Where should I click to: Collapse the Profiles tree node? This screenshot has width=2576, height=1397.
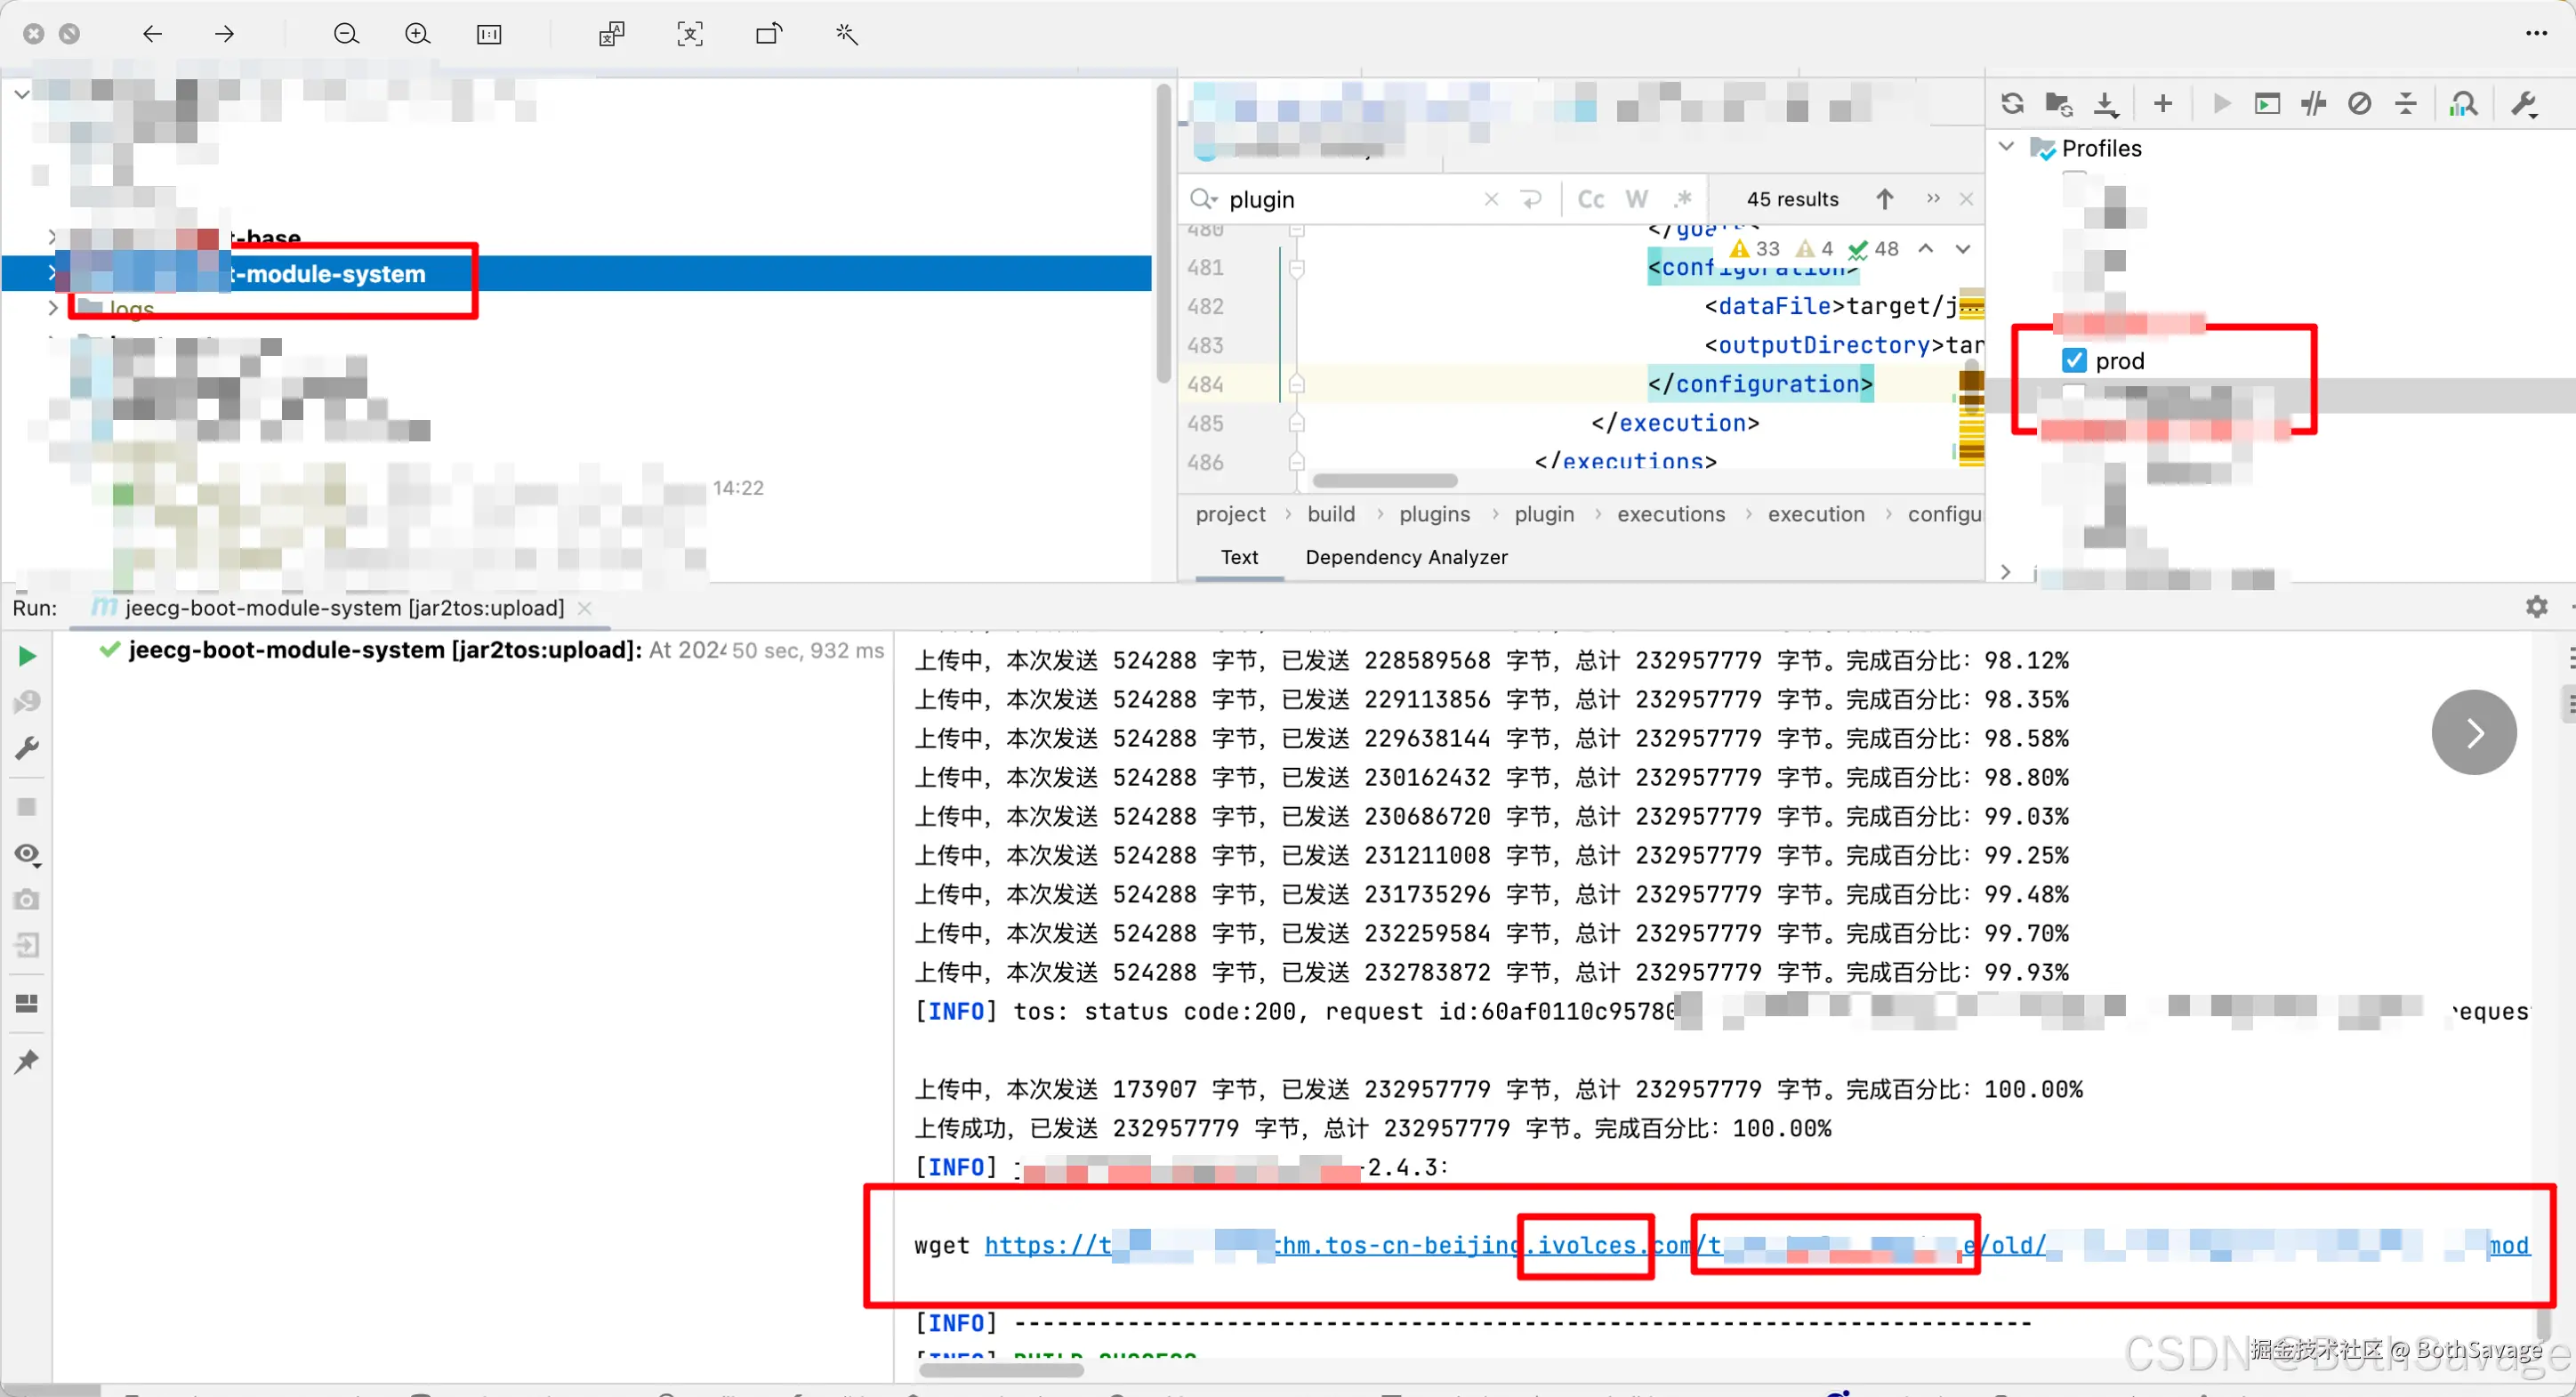[2006, 147]
